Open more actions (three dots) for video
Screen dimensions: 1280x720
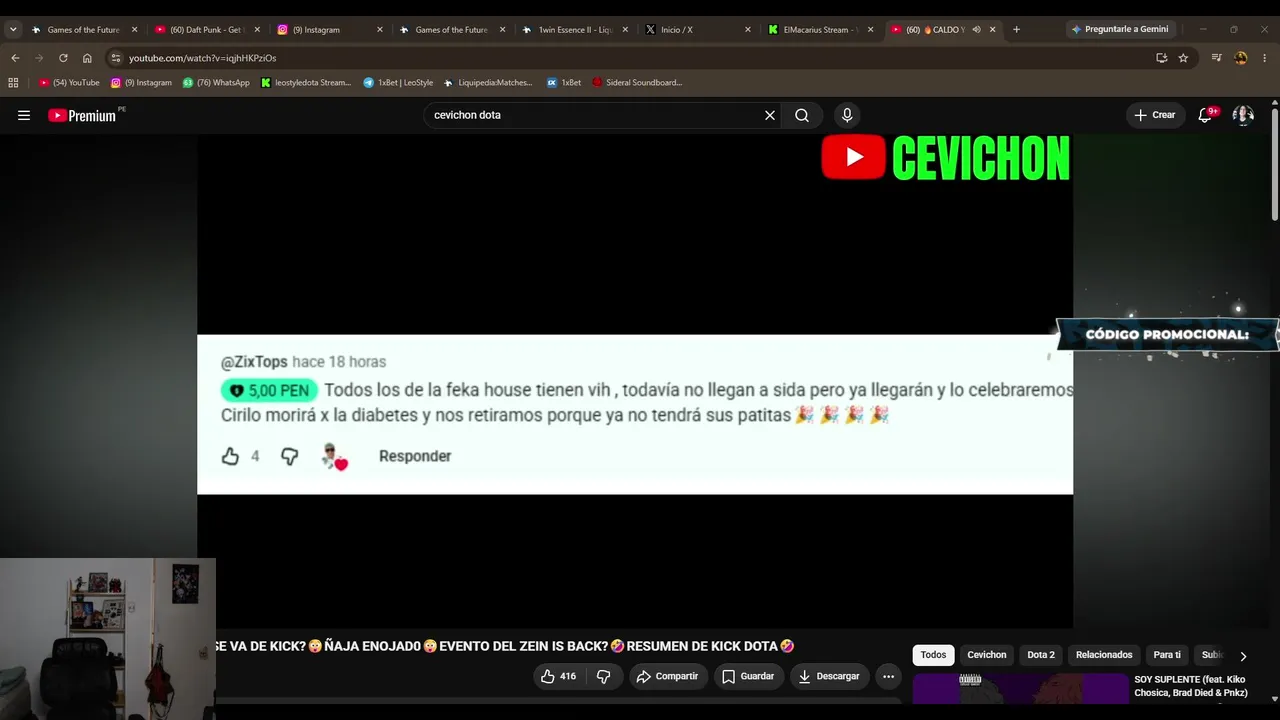click(888, 676)
